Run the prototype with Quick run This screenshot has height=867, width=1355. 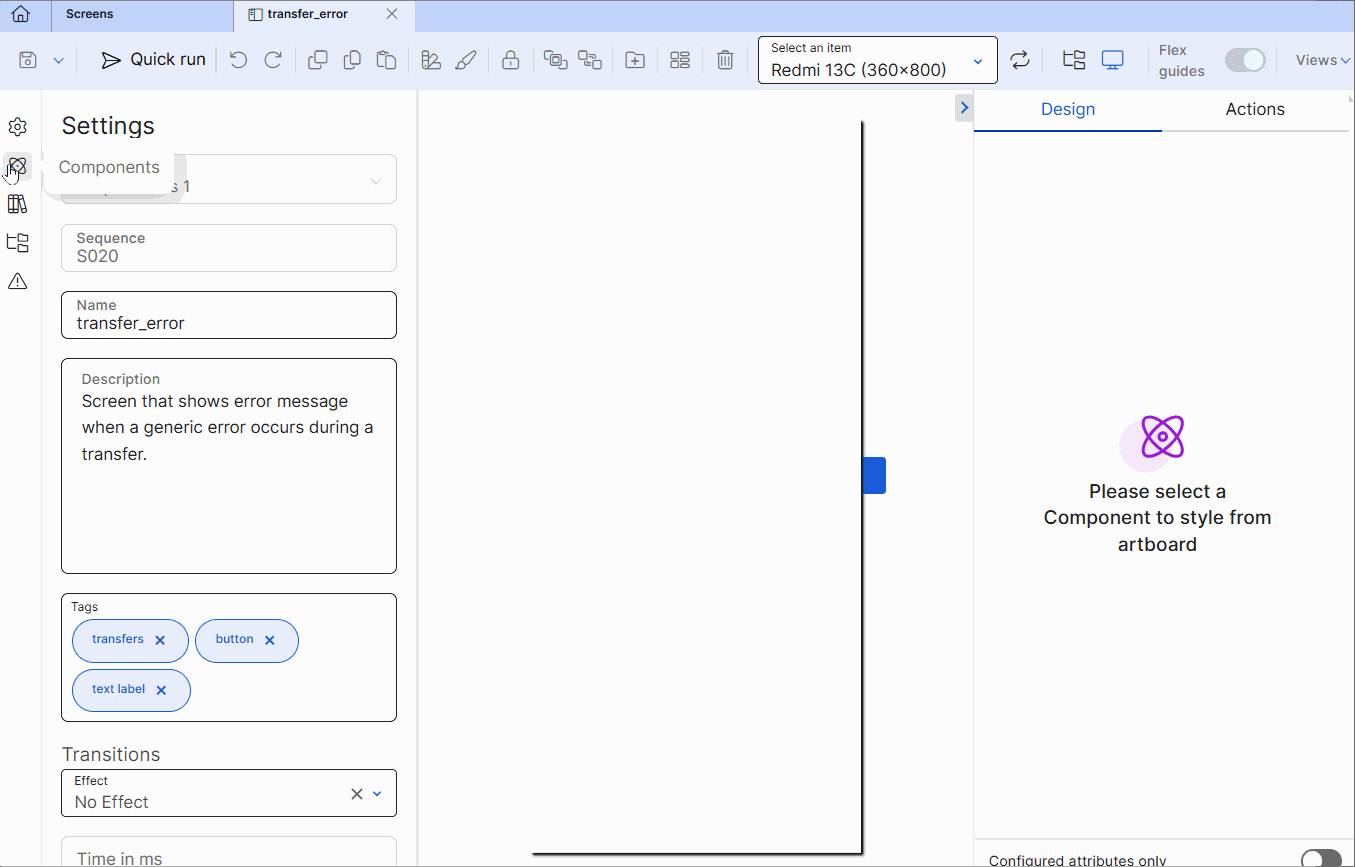(x=152, y=59)
